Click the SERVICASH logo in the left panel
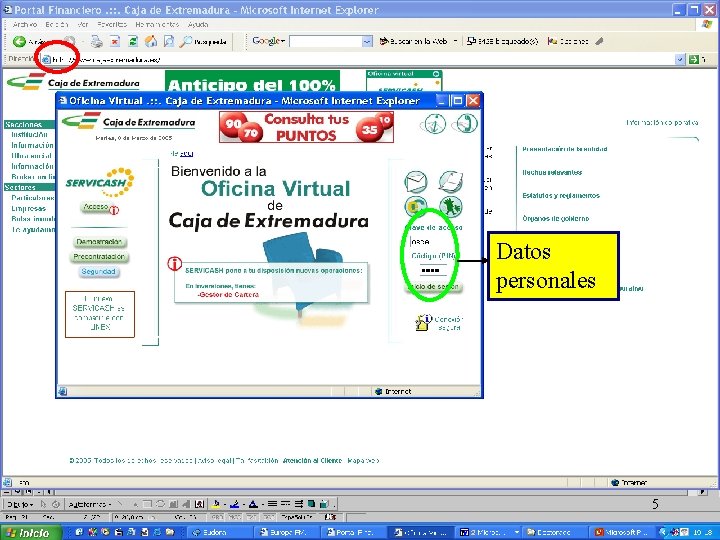 click(100, 182)
